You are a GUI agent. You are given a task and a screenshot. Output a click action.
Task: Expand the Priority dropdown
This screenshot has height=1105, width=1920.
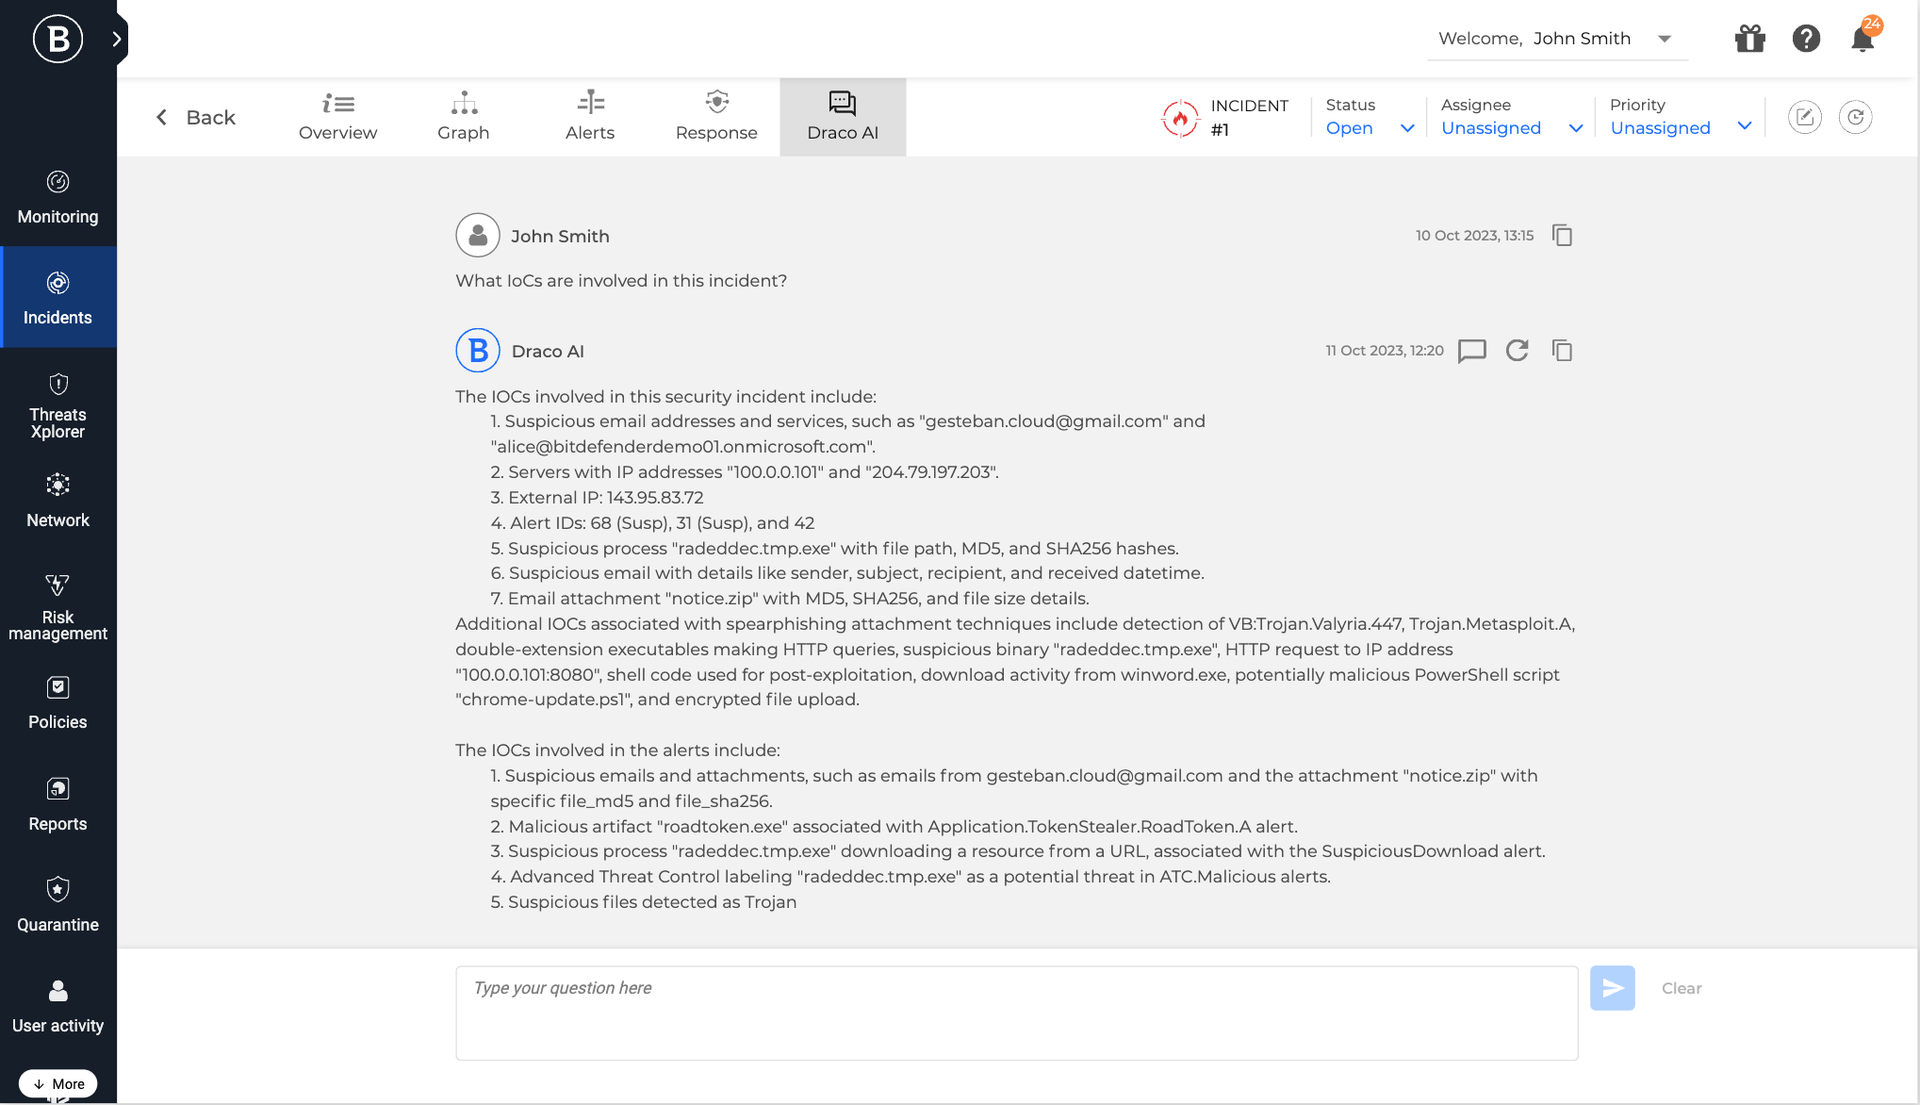(x=1680, y=127)
